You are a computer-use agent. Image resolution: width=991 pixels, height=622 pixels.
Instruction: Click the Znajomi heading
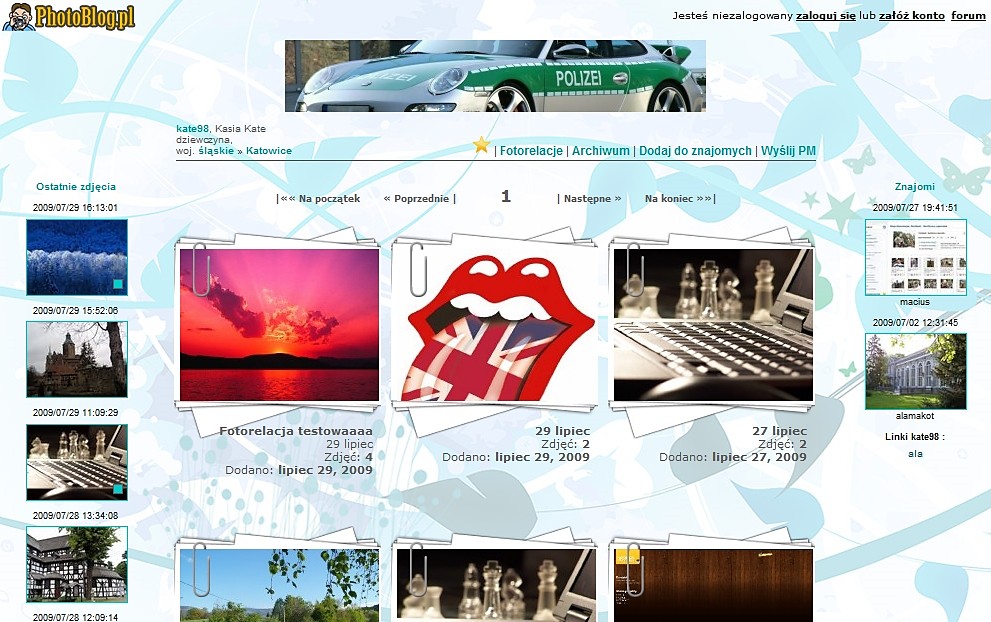(x=915, y=186)
